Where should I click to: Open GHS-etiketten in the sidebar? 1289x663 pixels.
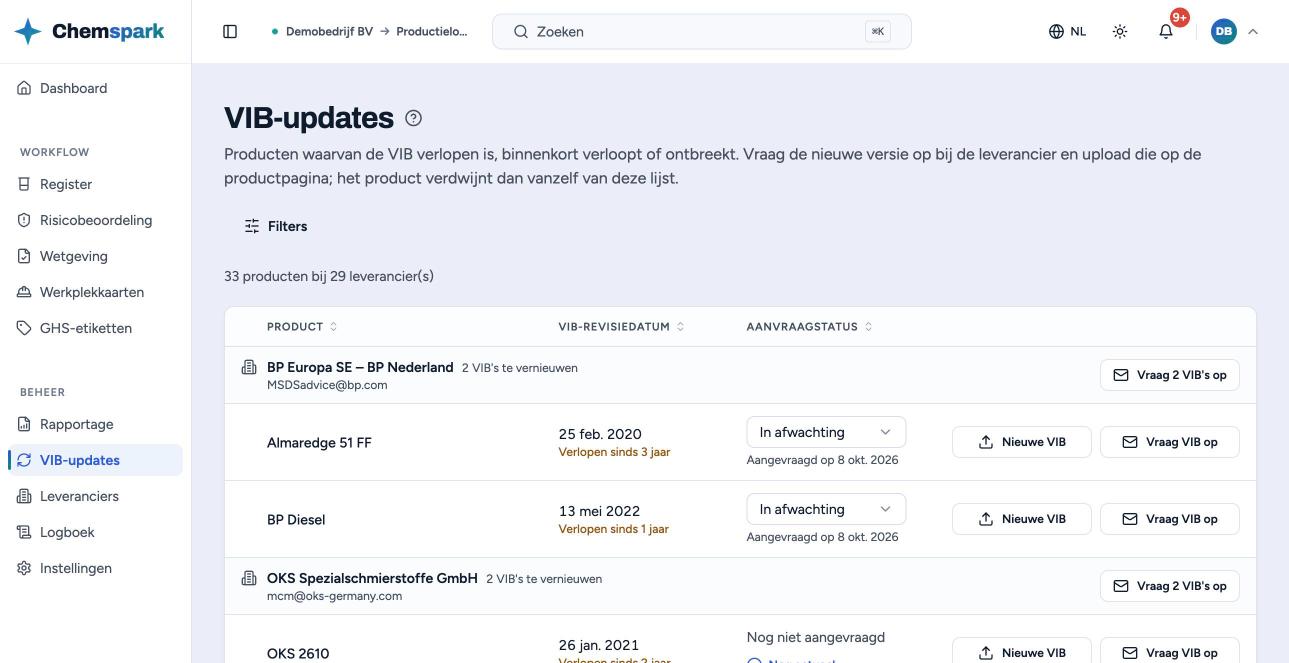(x=95, y=328)
